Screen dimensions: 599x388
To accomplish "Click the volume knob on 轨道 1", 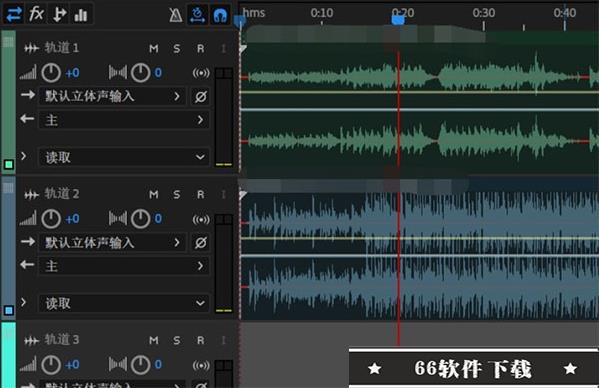I will (51, 73).
